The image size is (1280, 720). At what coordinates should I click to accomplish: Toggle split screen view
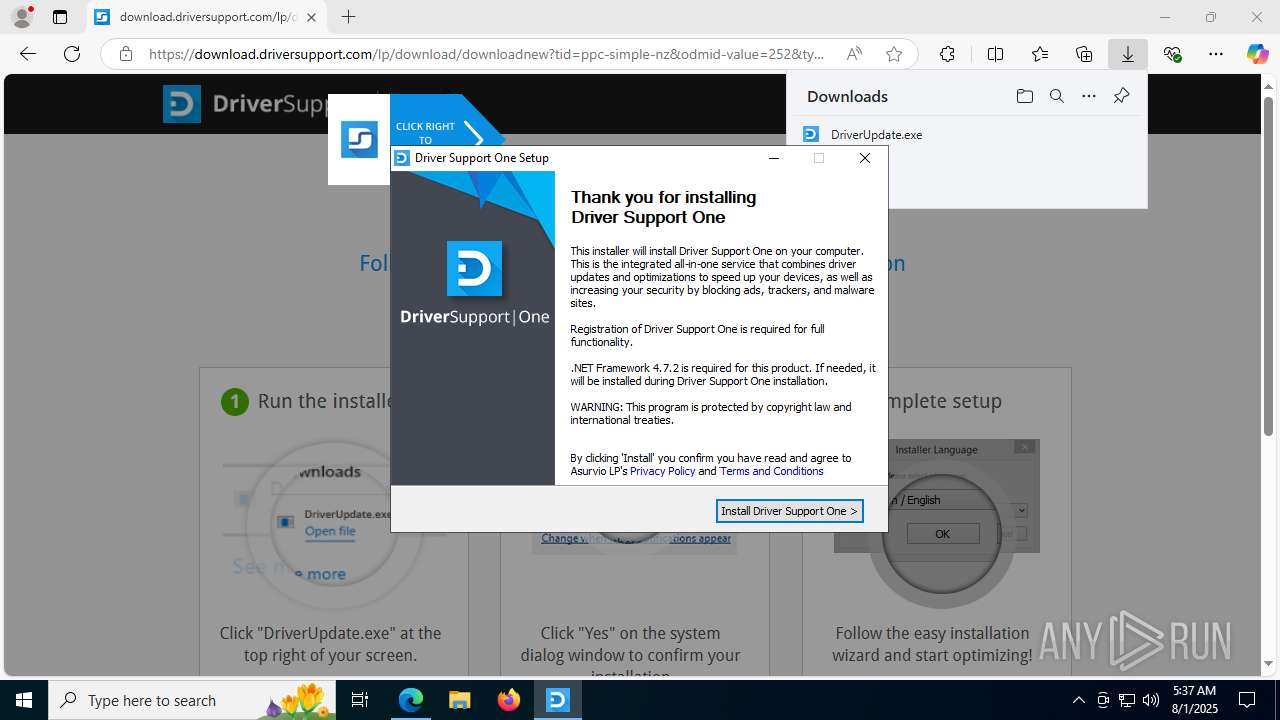(995, 54)
